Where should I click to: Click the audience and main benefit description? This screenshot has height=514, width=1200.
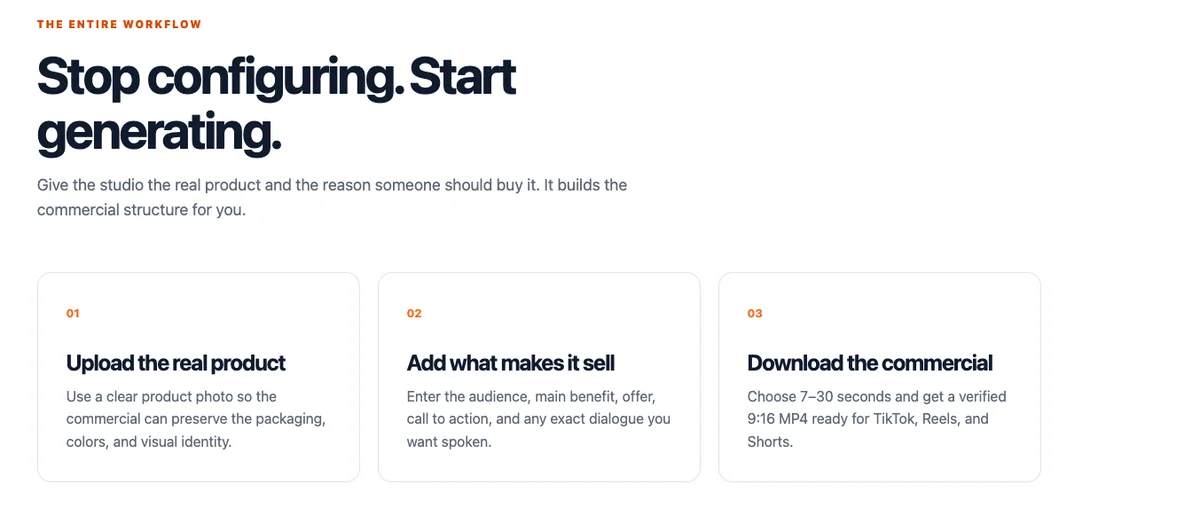[538, 419]
